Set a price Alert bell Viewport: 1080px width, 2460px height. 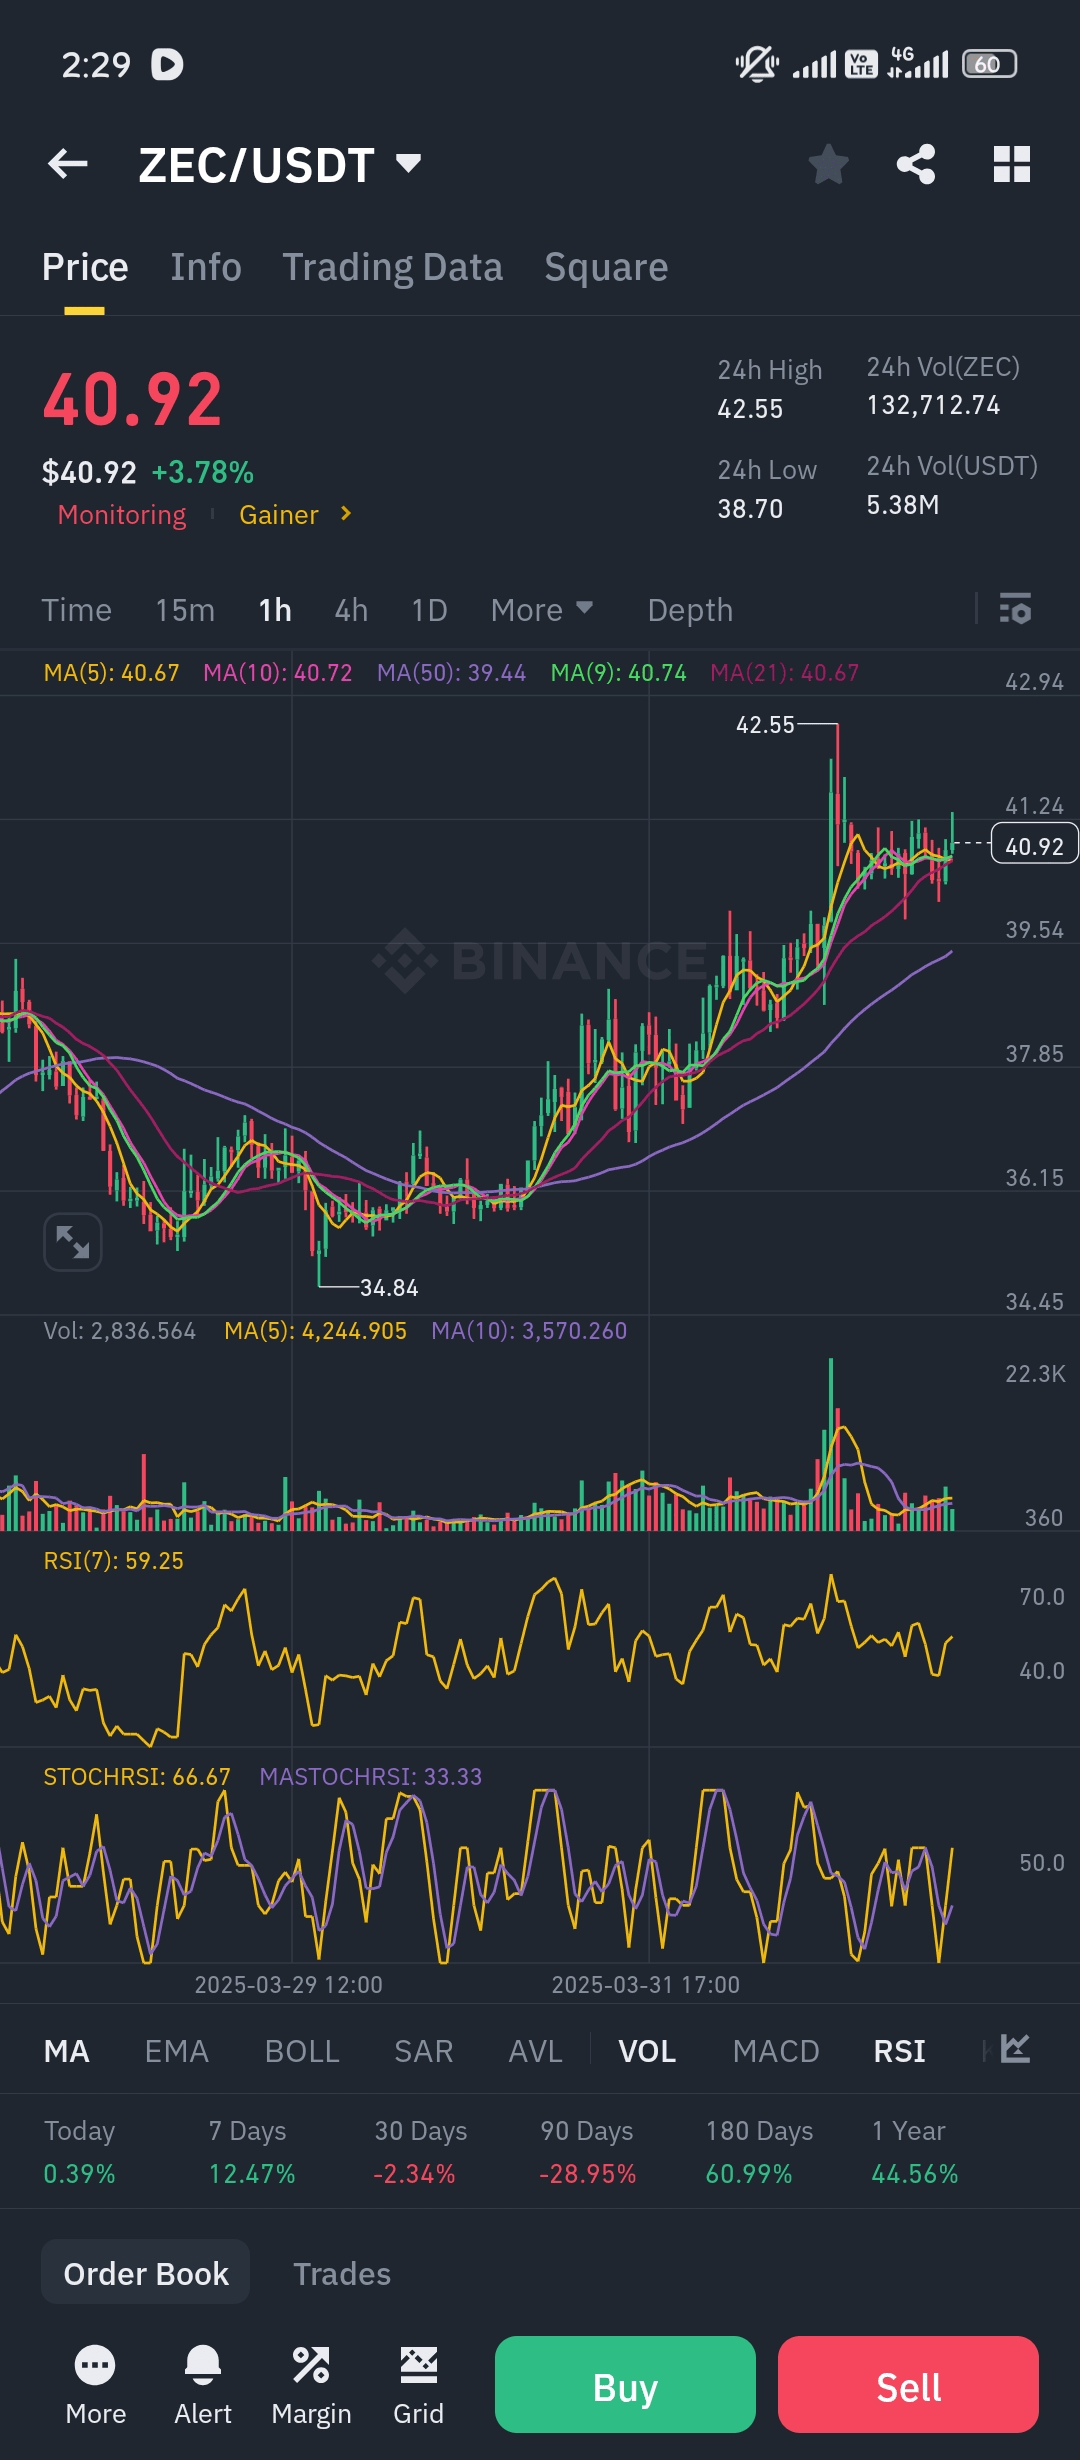tap(203, 2386)
